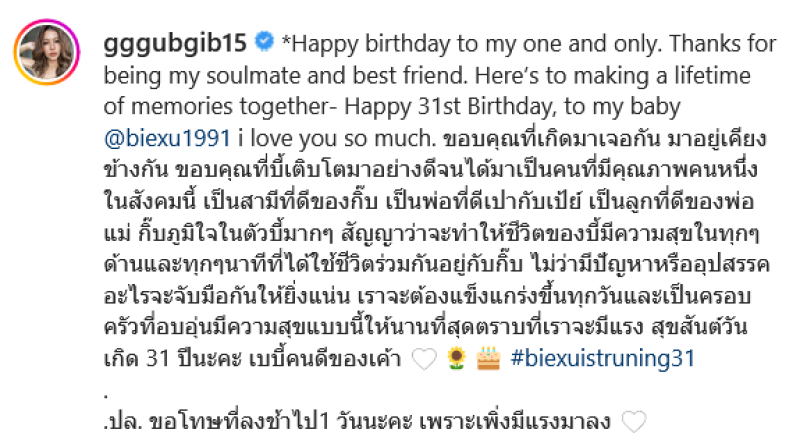Click the blue verified badge
Screen dimensions: 800x447
(x=264, y=41)
